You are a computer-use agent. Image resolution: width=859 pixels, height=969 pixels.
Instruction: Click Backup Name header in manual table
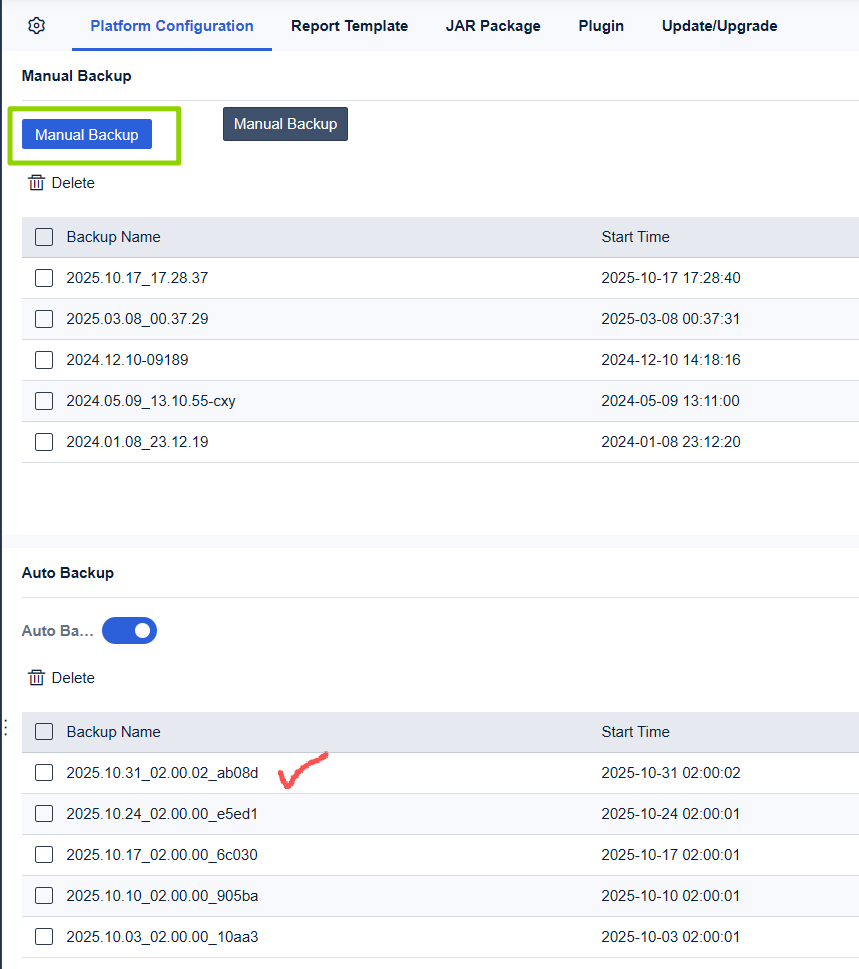click(114, 237)
